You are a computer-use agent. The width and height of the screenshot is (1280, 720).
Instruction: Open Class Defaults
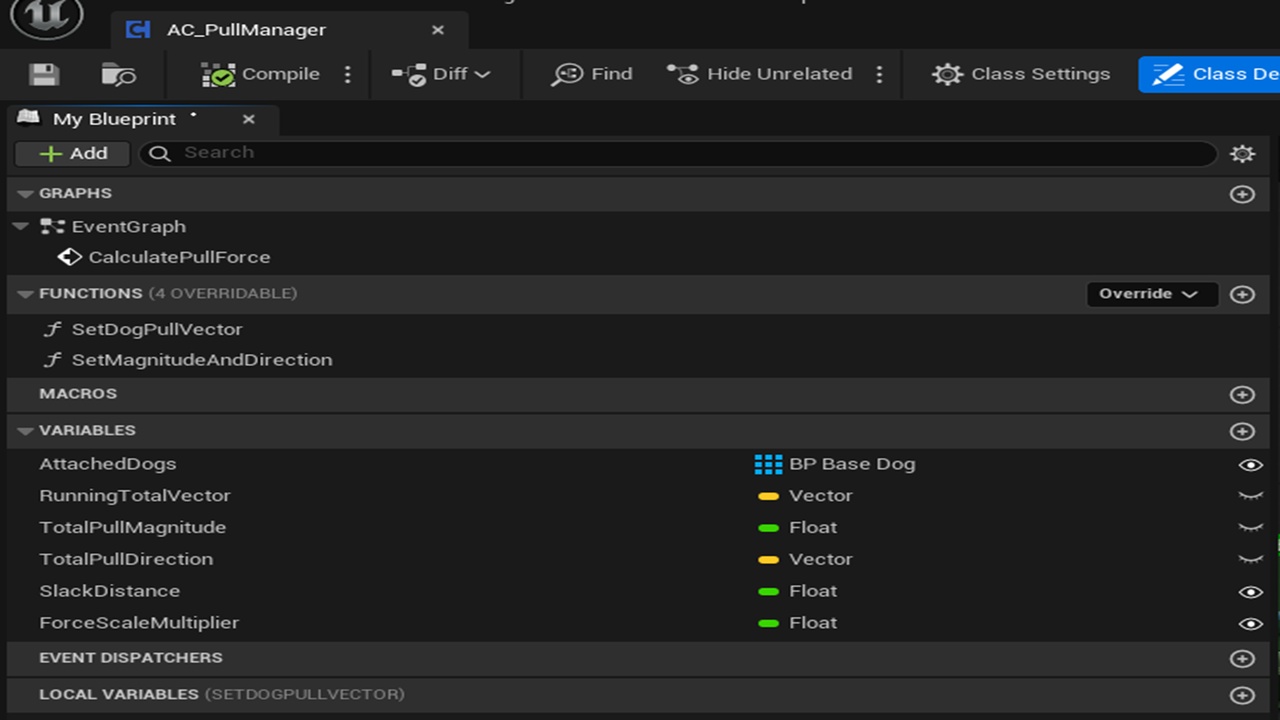[1209, 74]
